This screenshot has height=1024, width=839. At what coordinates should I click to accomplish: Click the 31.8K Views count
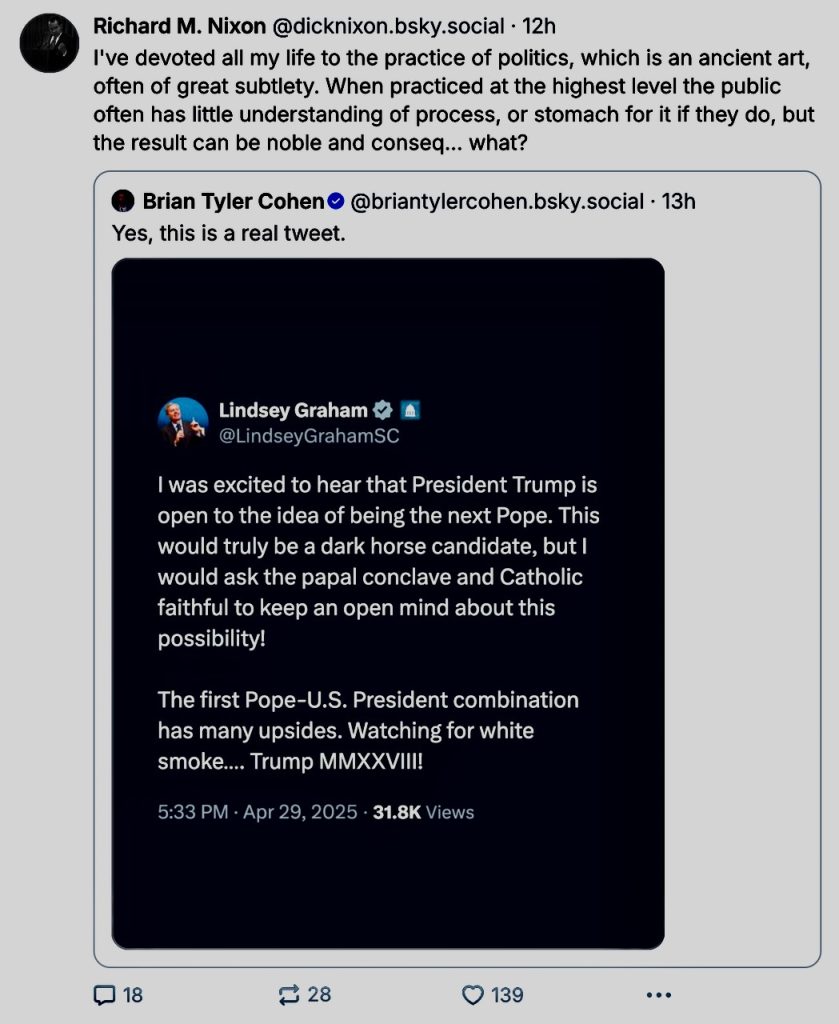click(x=423, y=812)
